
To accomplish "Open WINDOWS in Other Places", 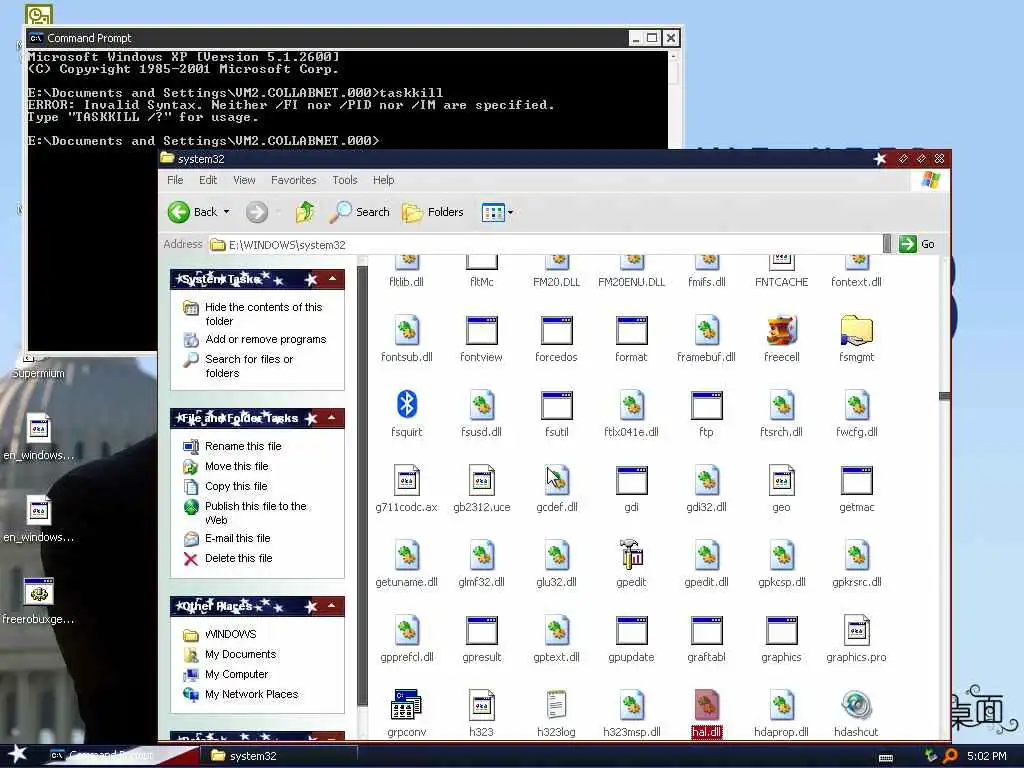I will pyautogui.click(x=230, y=634).
